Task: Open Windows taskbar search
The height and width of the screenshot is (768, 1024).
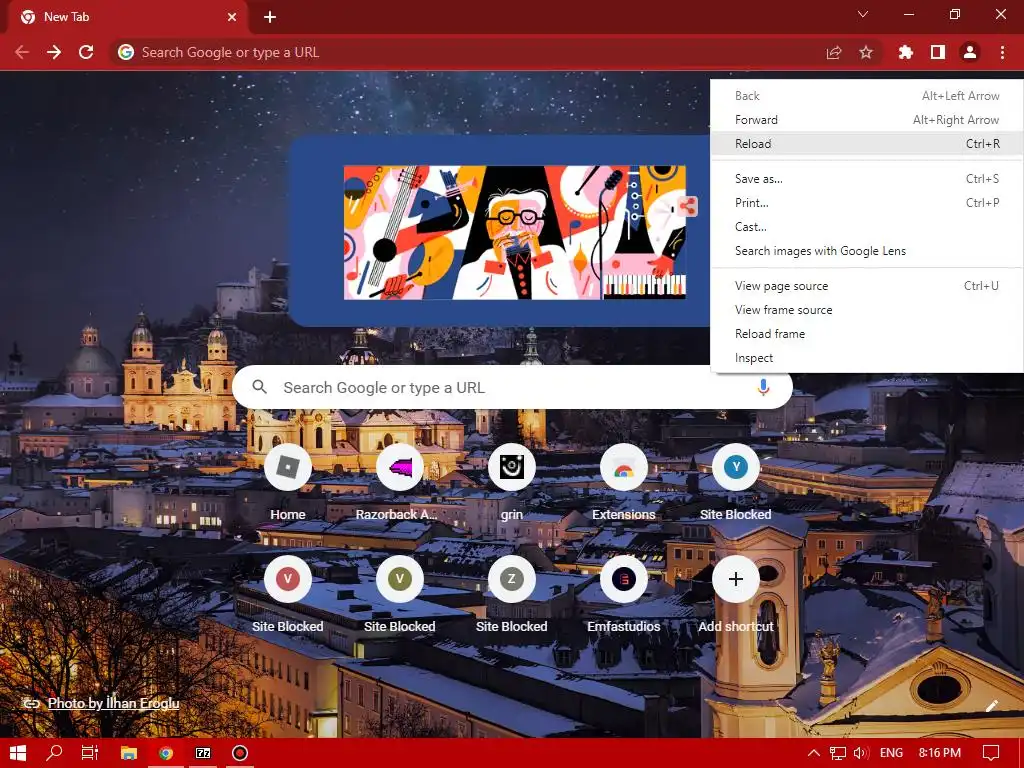Action: pos(54,753)
